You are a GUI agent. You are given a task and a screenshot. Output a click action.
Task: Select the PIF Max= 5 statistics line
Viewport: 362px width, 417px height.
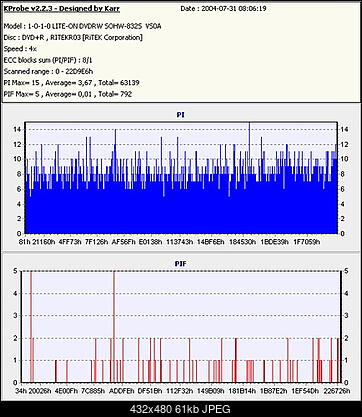click(68, 94)
